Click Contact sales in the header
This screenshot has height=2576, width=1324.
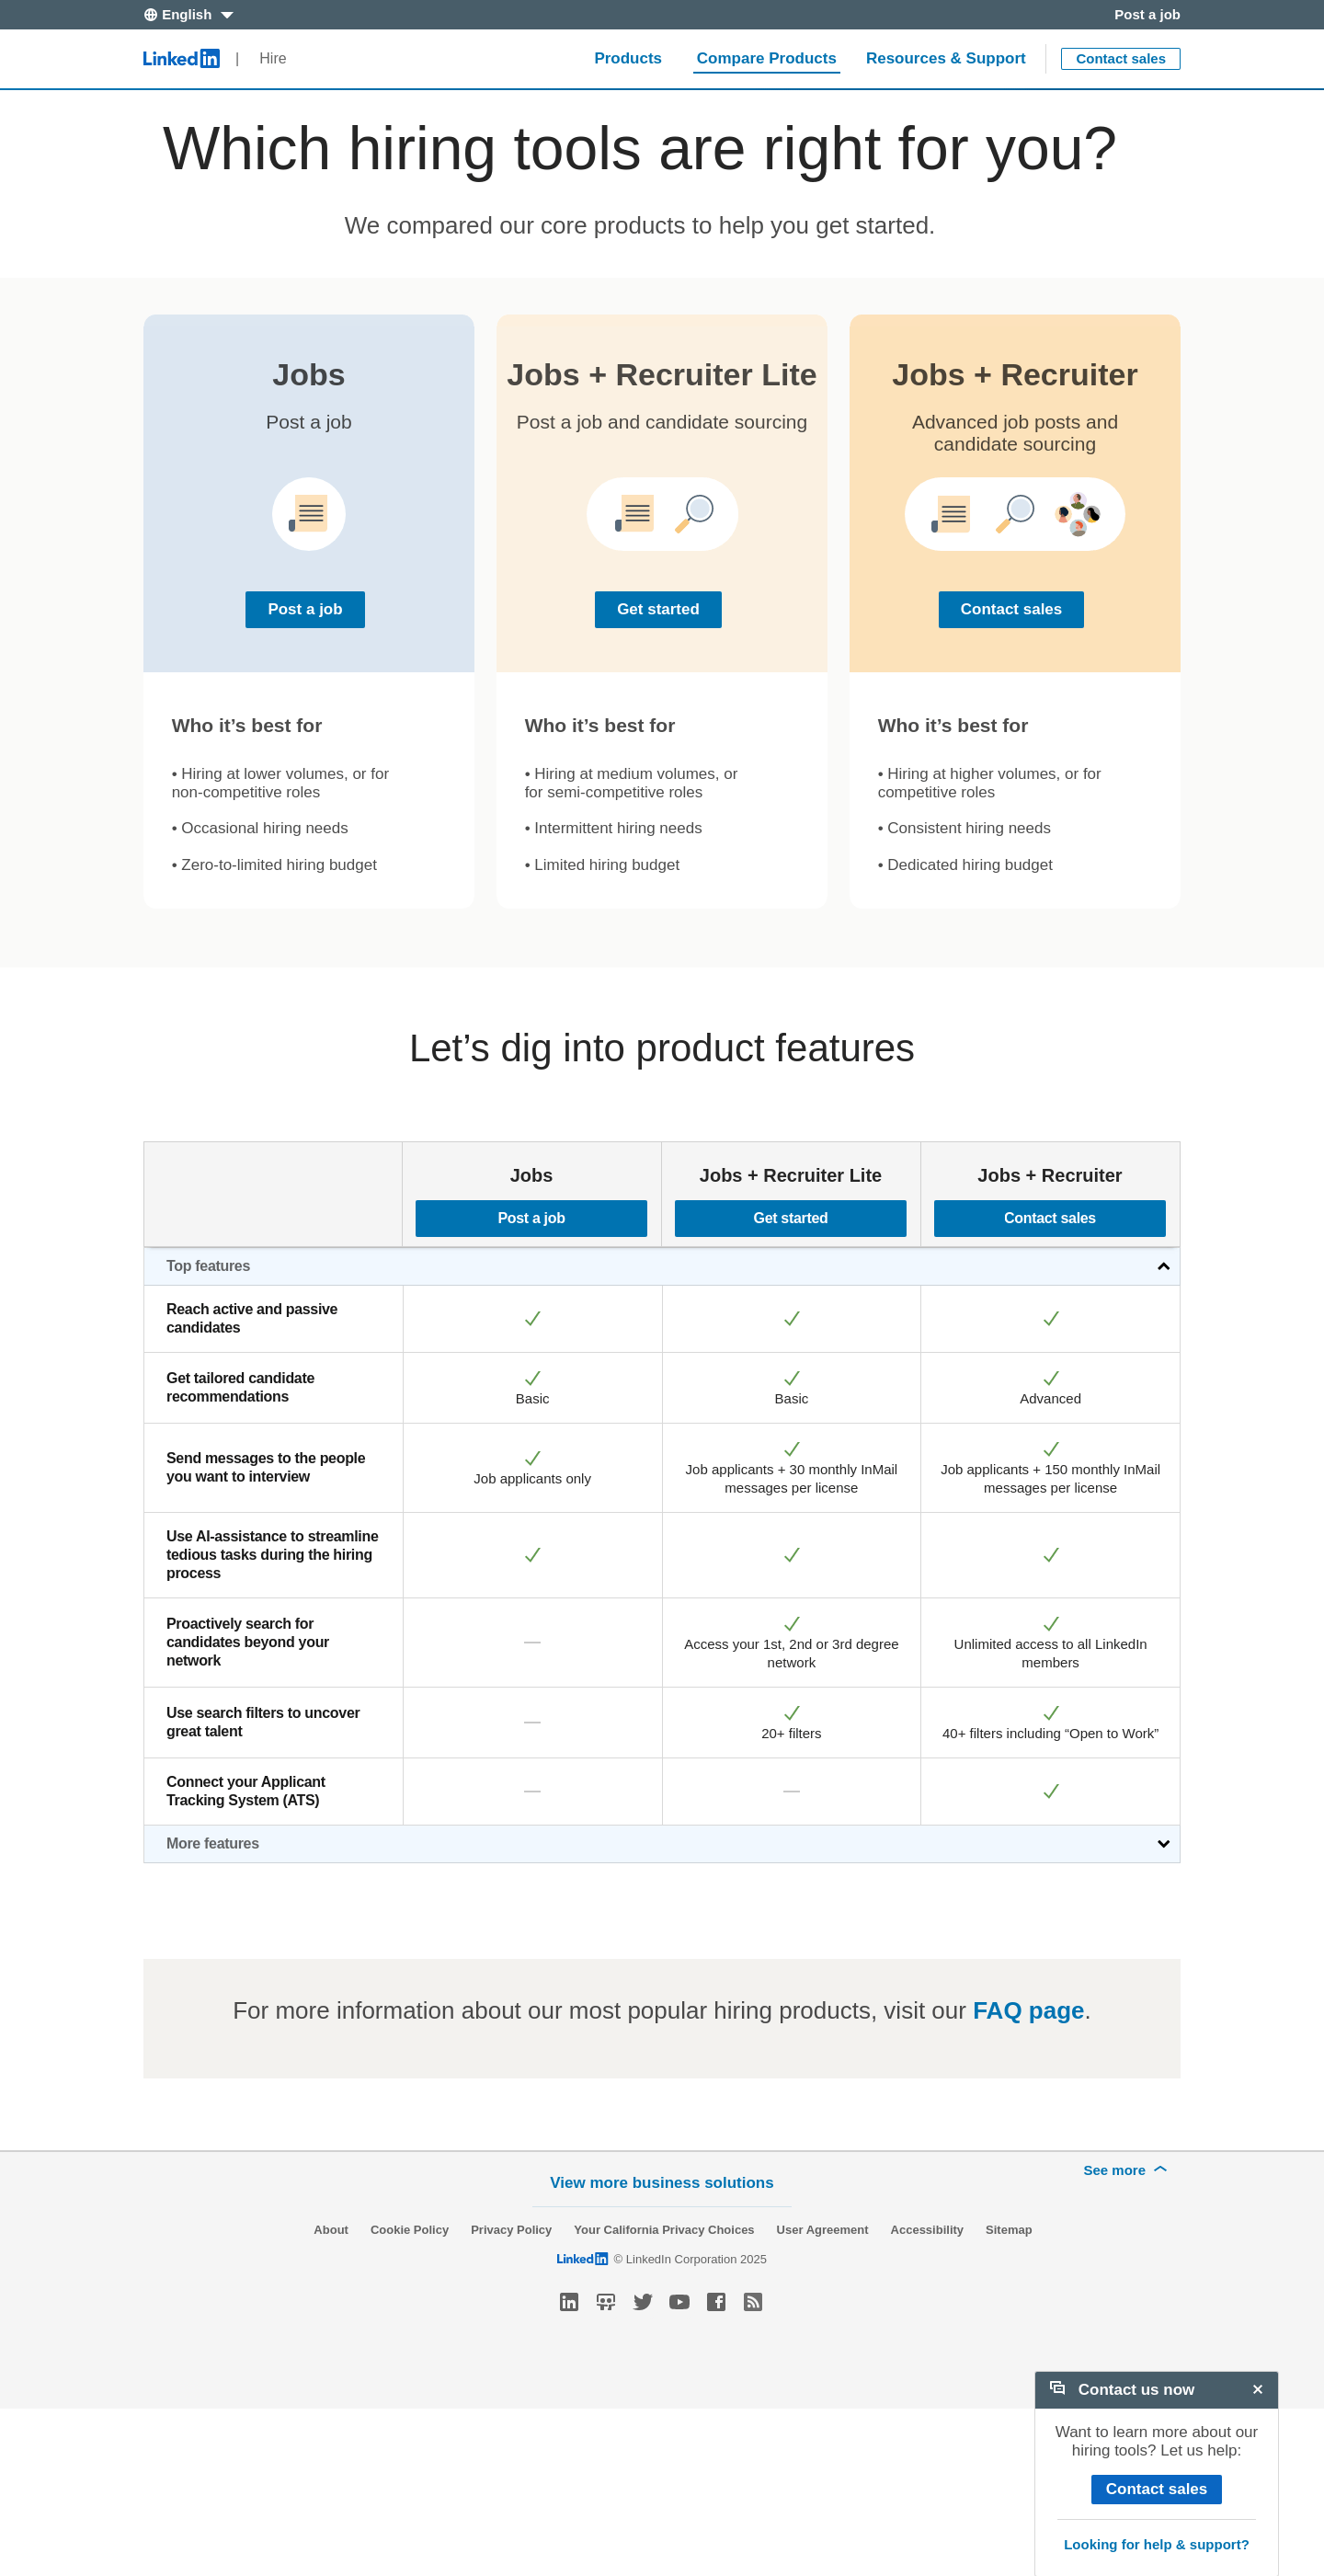tap(1120, 59)
